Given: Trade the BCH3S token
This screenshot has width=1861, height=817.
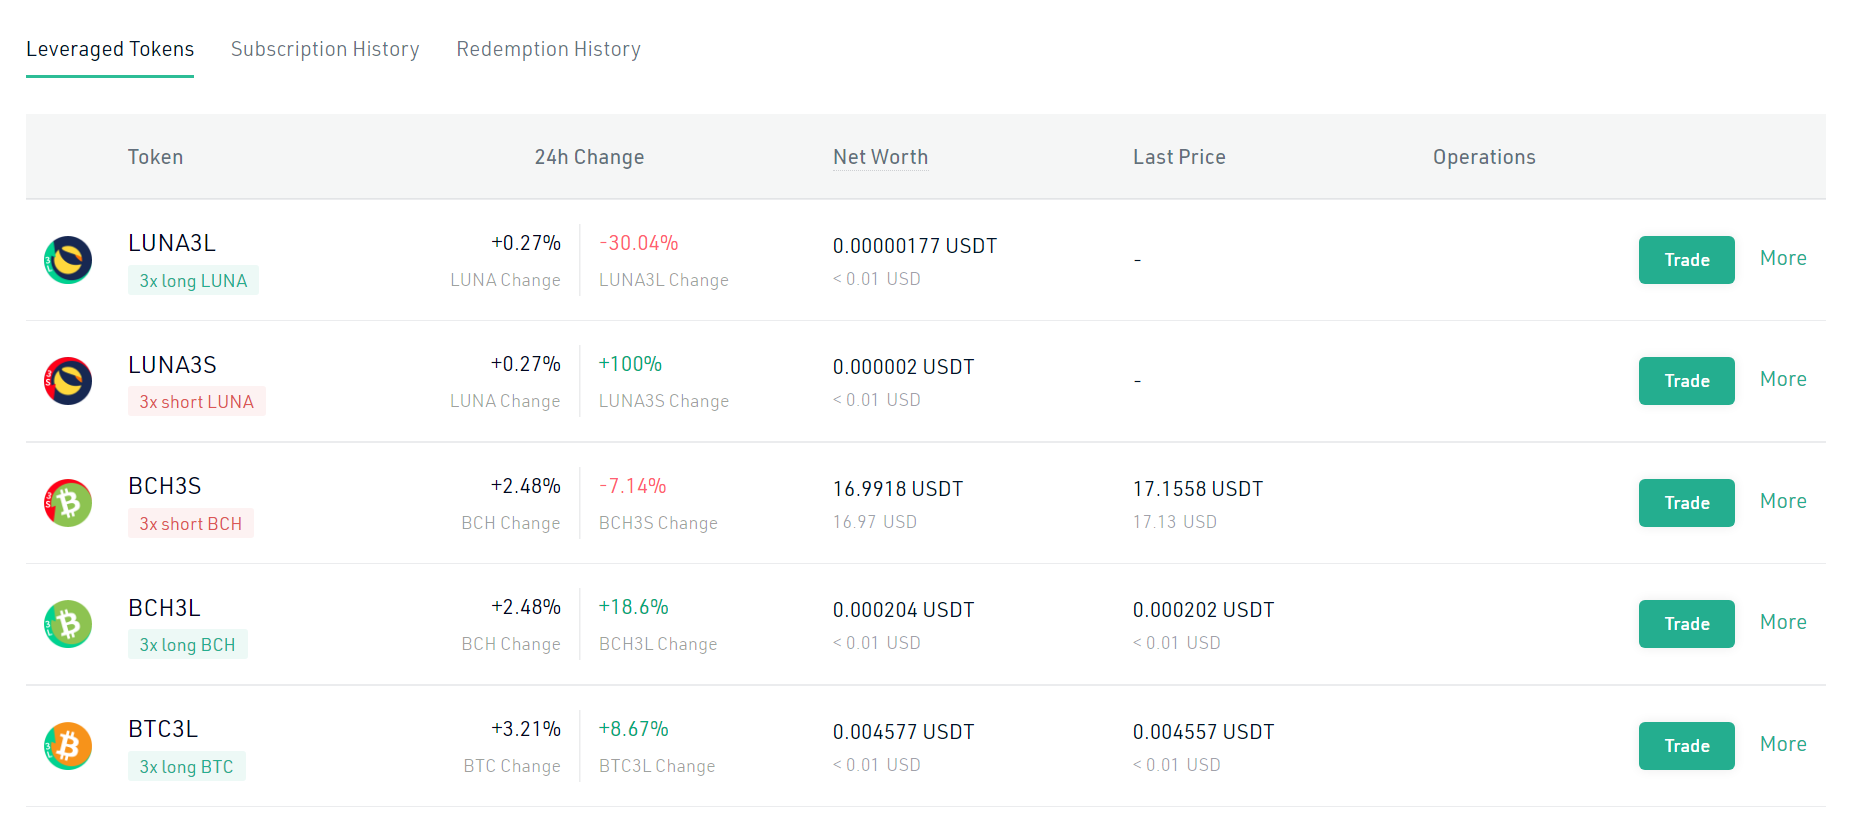Looking at the screenshot, I should 1686,503.
